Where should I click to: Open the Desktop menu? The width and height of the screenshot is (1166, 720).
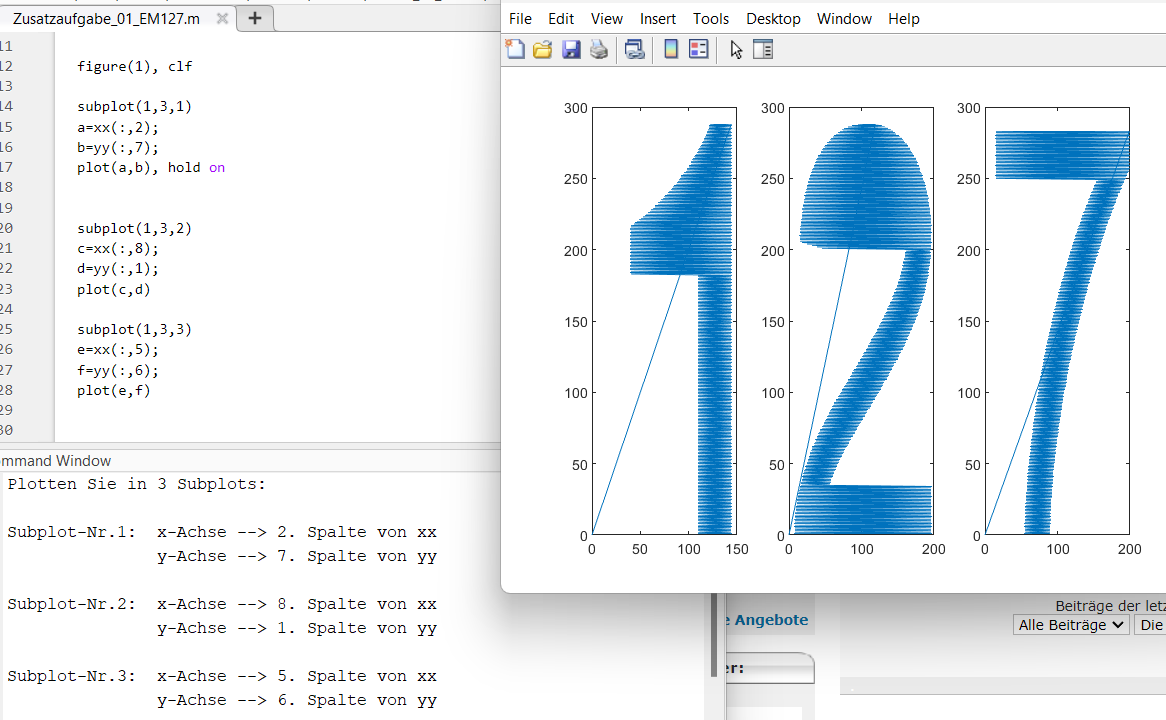[773, 19]
